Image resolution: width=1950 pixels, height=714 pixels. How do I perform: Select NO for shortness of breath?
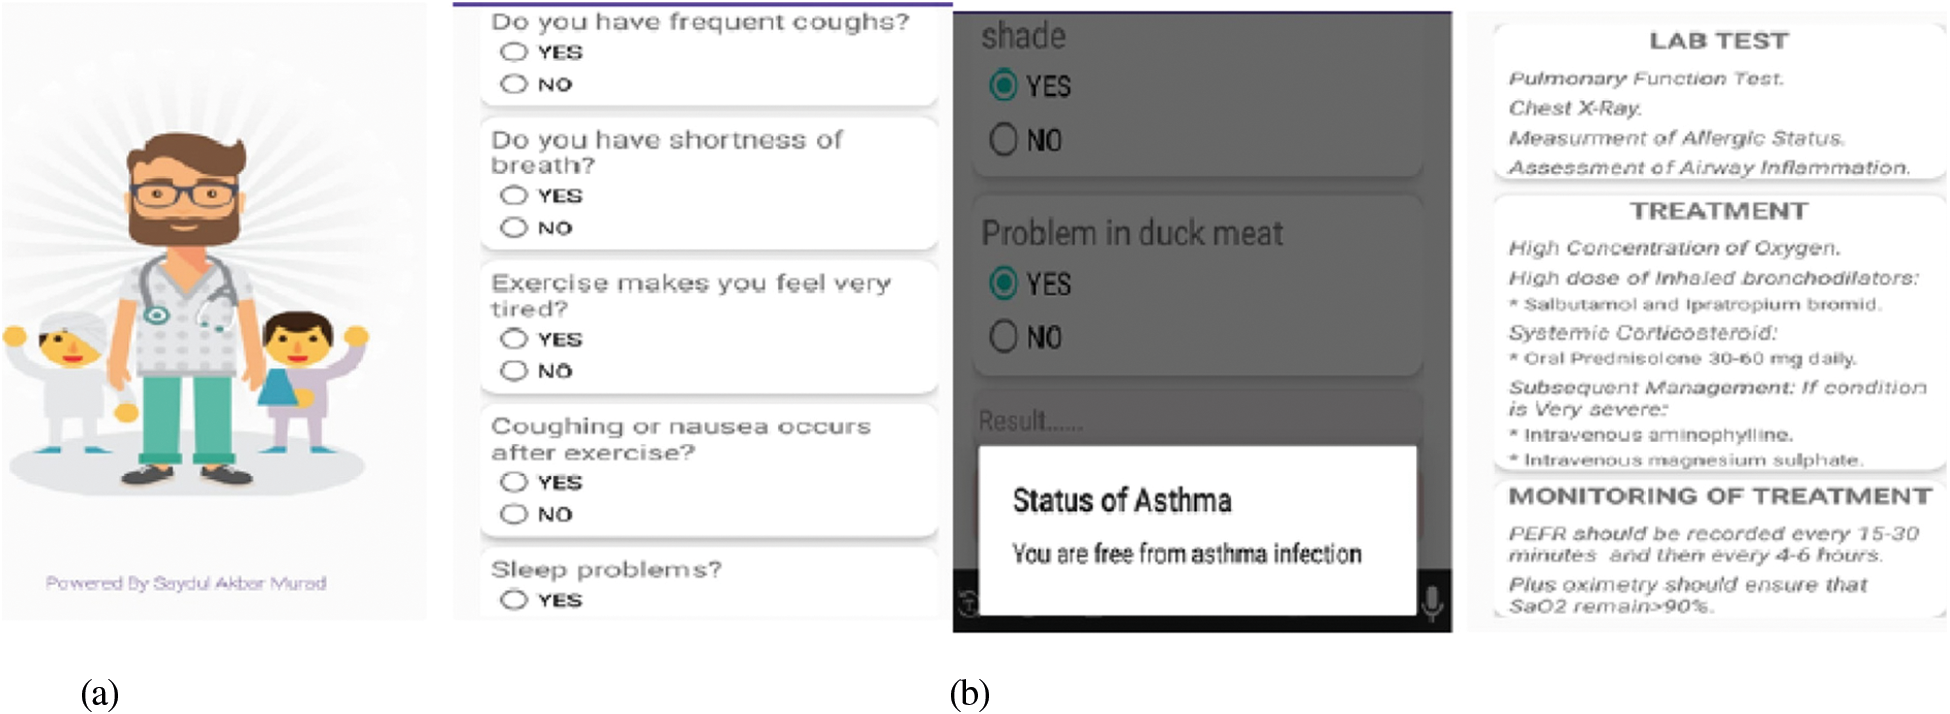click(x=514, y=228)
